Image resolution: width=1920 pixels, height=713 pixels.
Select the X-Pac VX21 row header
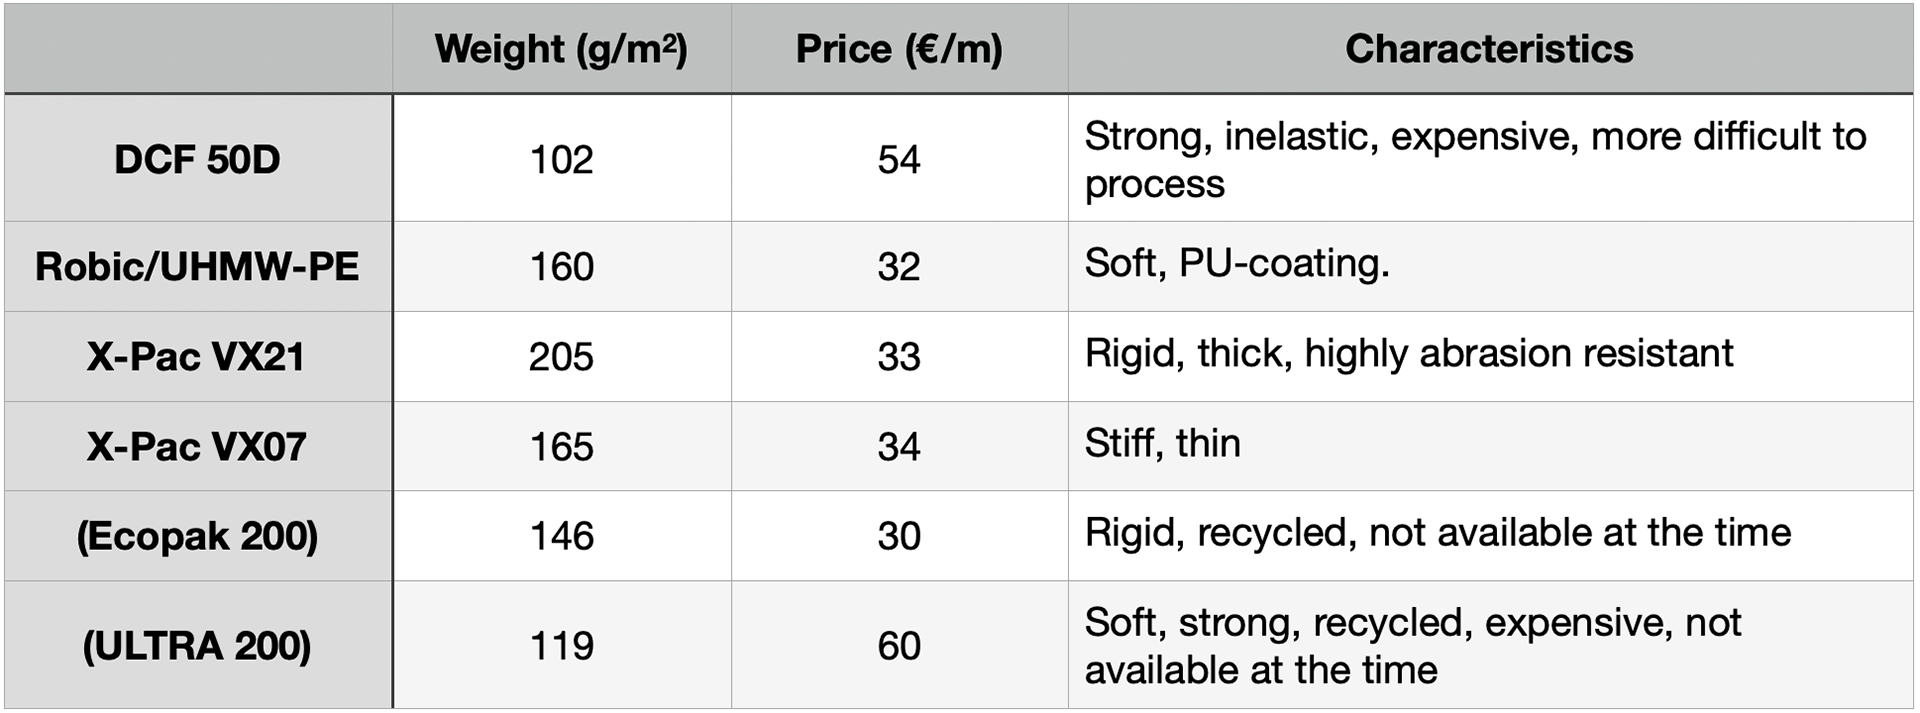[198, 356]
